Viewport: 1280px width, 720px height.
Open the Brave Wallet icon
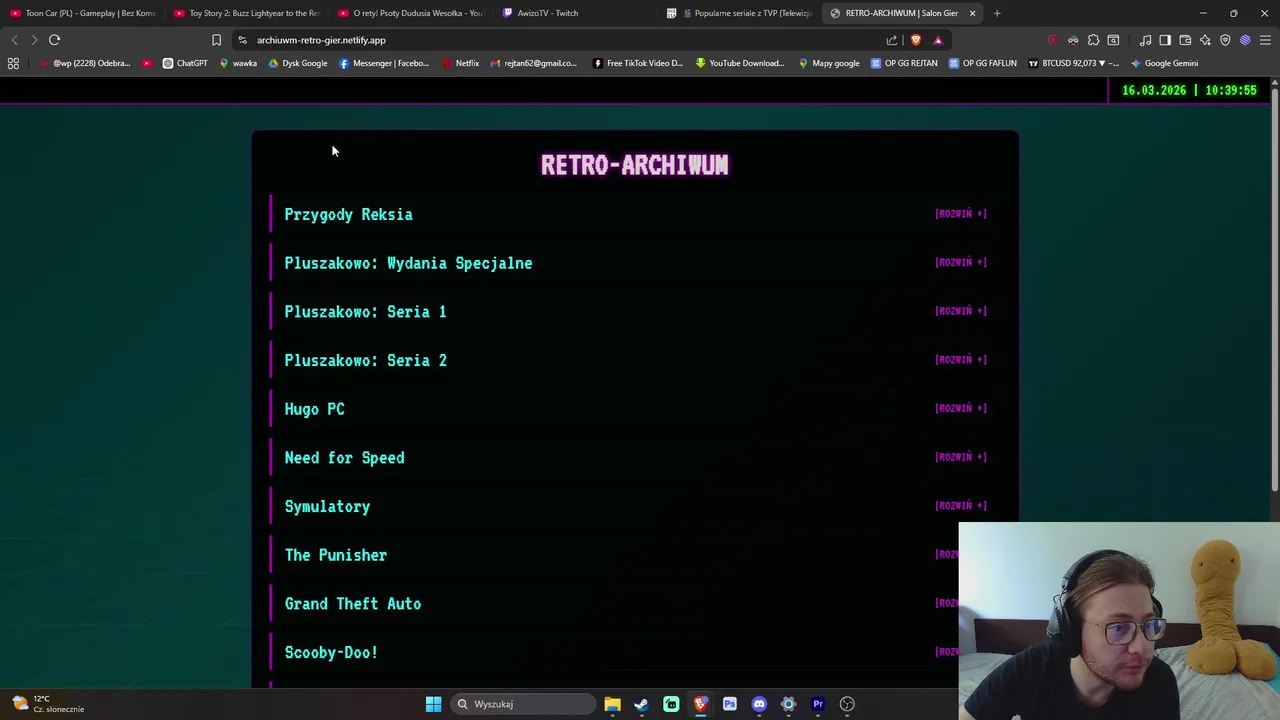click(1185, 40)
